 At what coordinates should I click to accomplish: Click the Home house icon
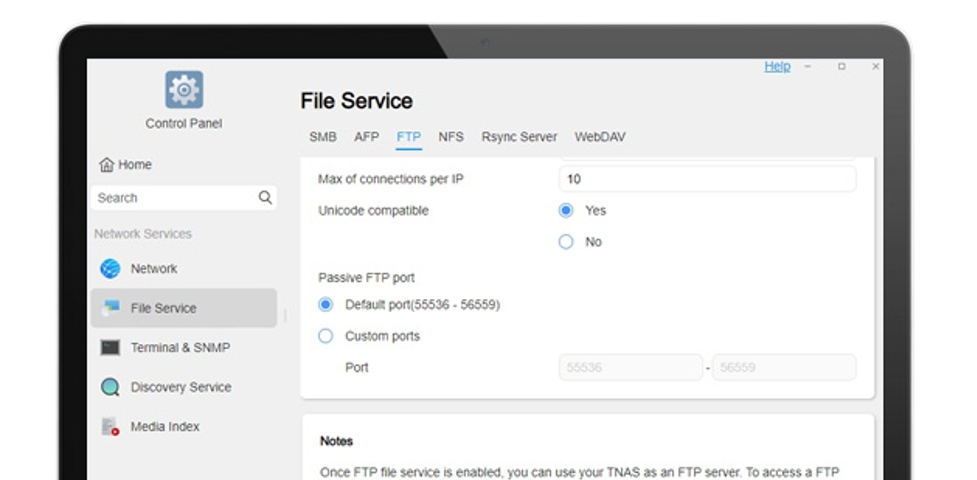point(106,165)
